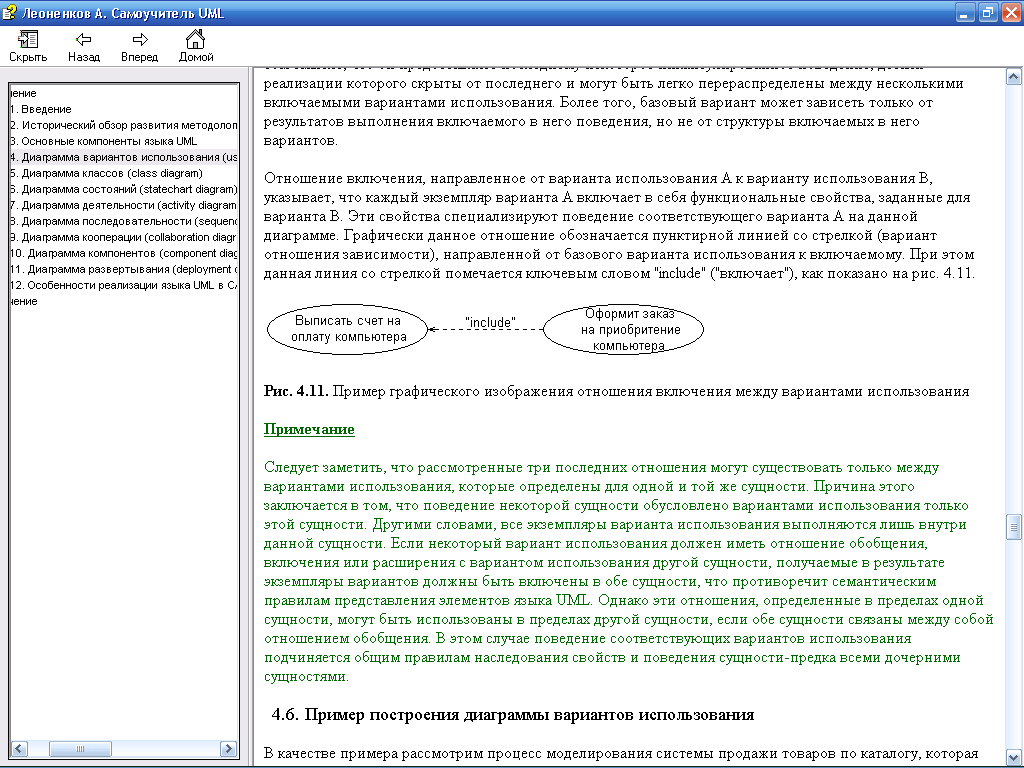Click the 'Оформит заказ на приобритение компьютера' ellipse

[624, 329]
